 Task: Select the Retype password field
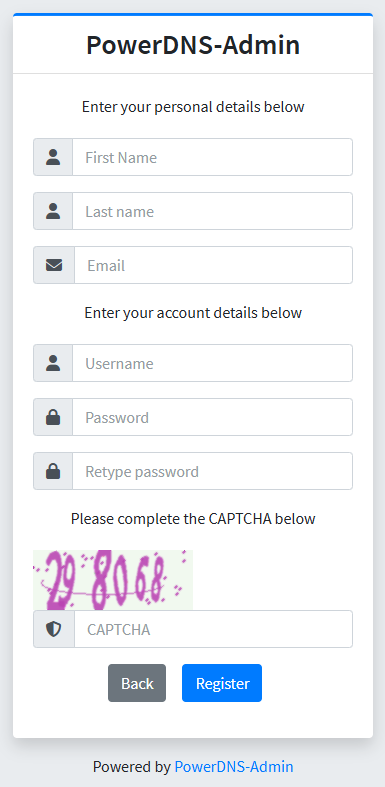[x=212, y=471]
